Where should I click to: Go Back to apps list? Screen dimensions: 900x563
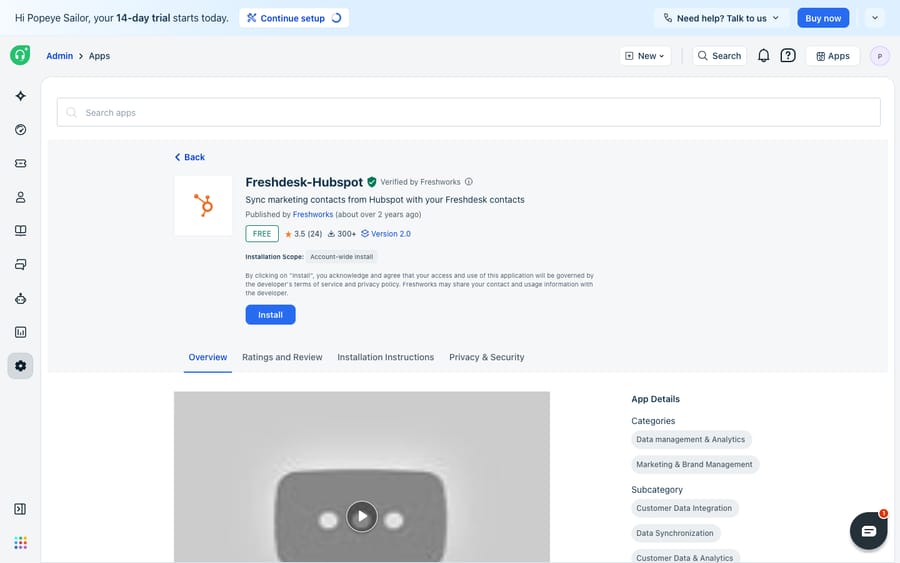[x=190, y=157]
